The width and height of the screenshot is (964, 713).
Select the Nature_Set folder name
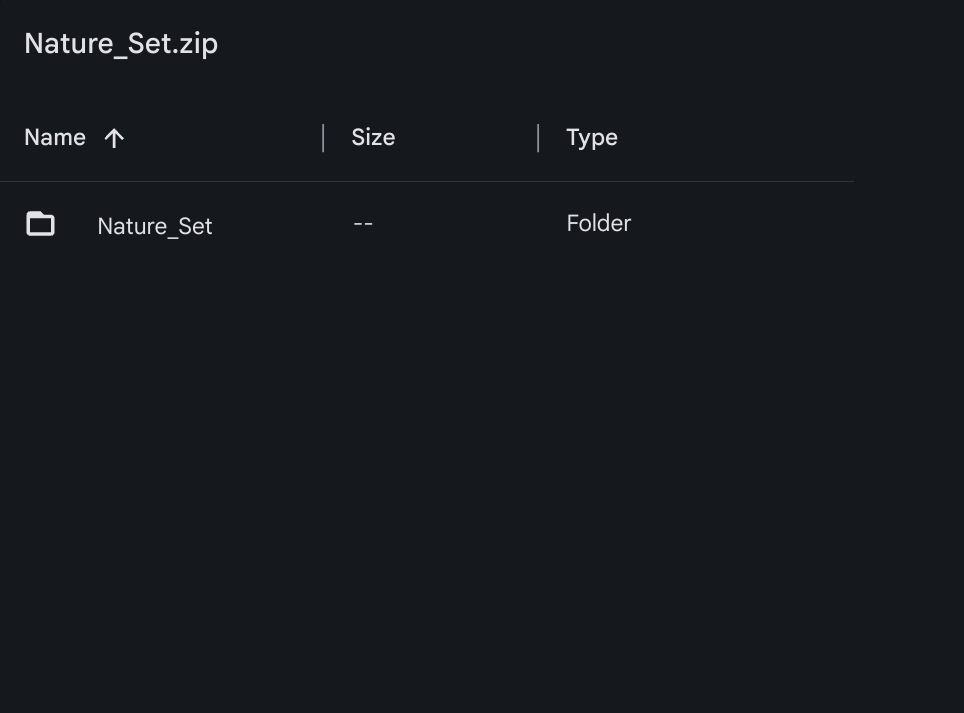coord(155,226)
